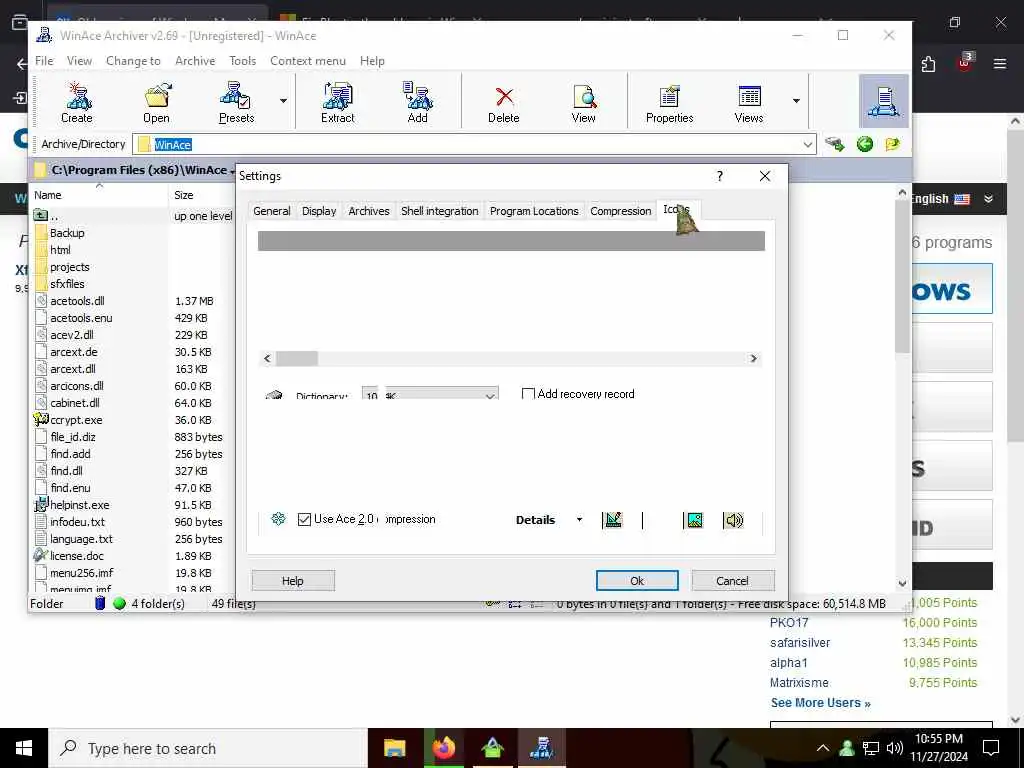Show hidden system tray icons chevron

click(823, 748)
